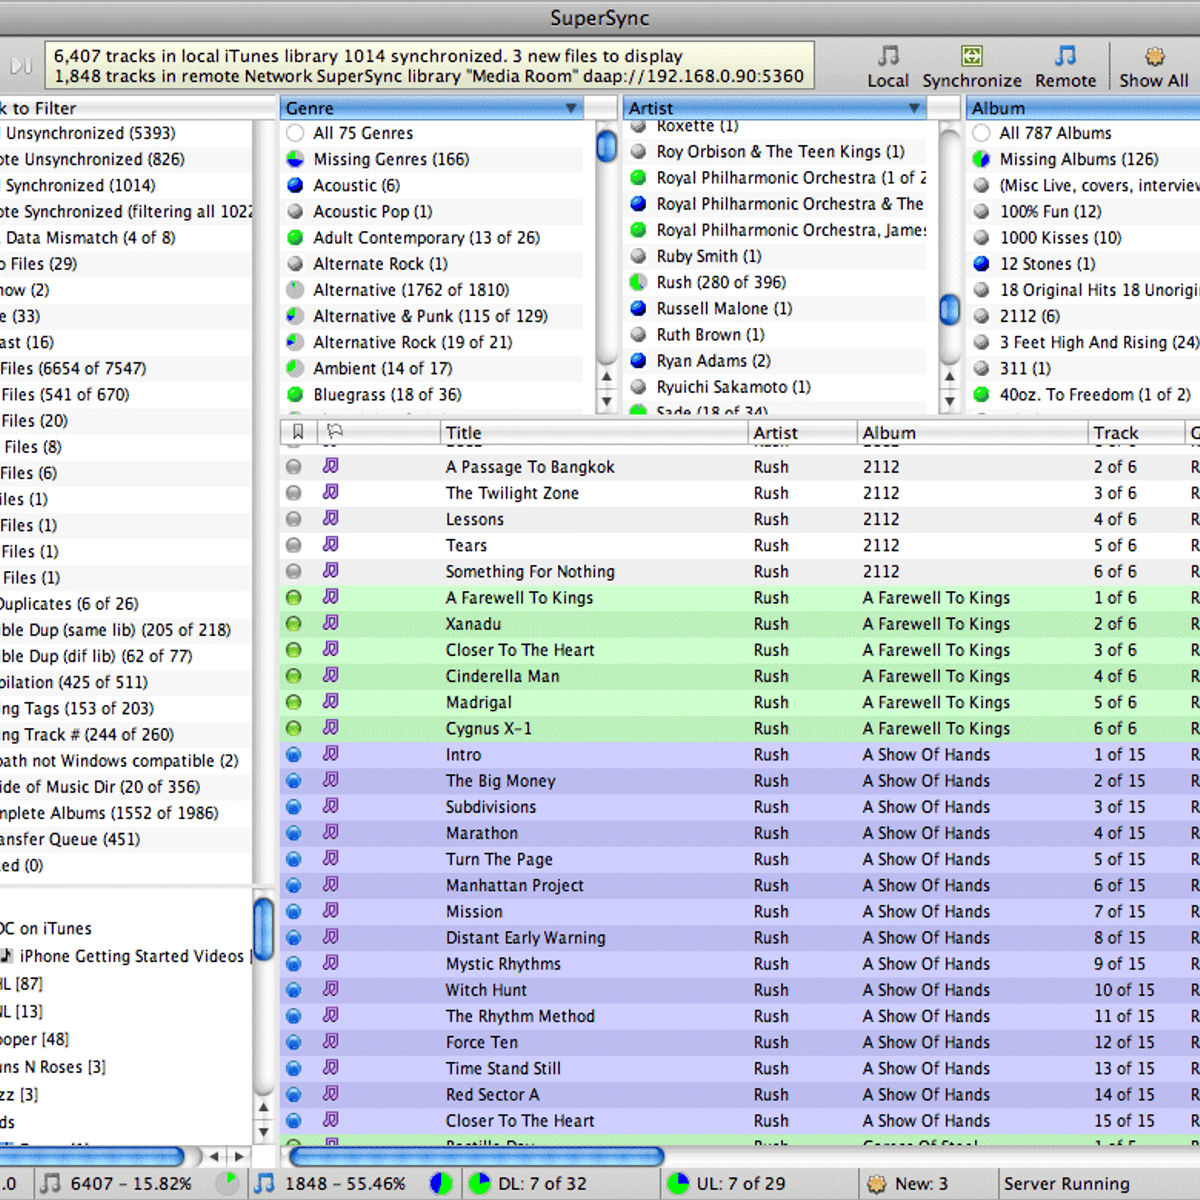Click the music note icon for Force Ten
Screen dimensions: 1200x1200
[330, 1041]
